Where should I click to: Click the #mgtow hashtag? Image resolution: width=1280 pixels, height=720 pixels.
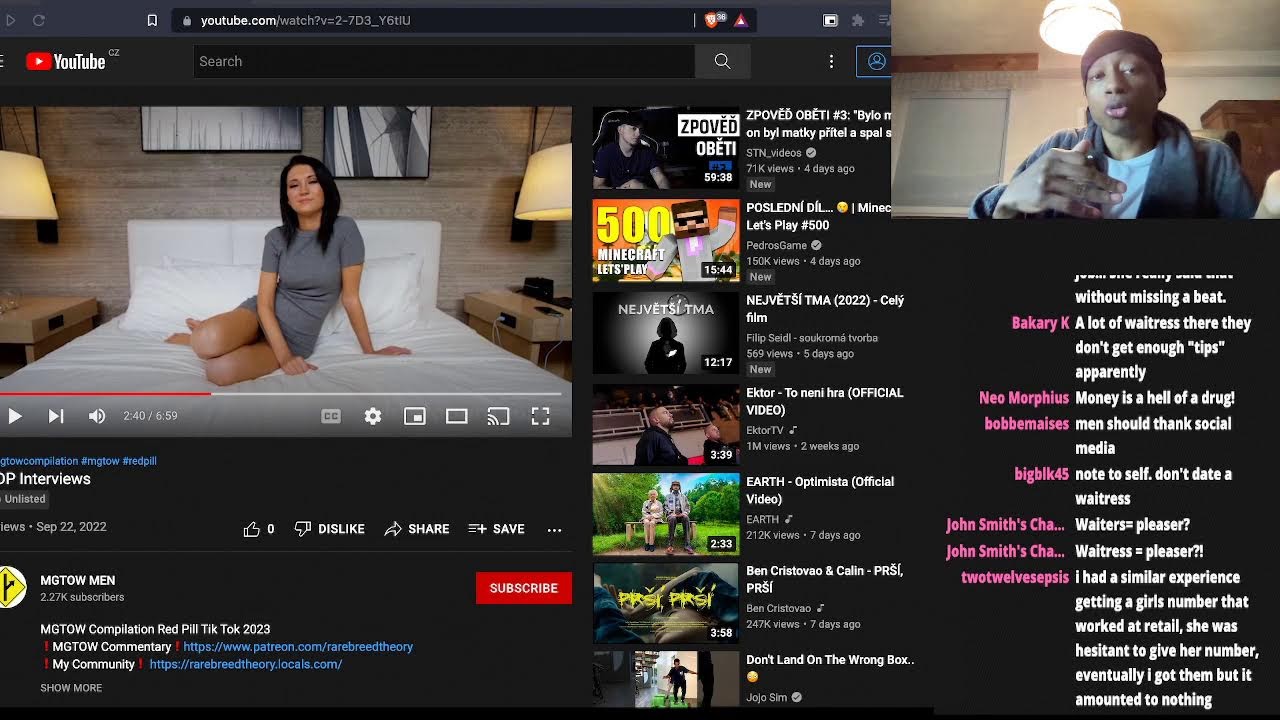pos(100,461)
